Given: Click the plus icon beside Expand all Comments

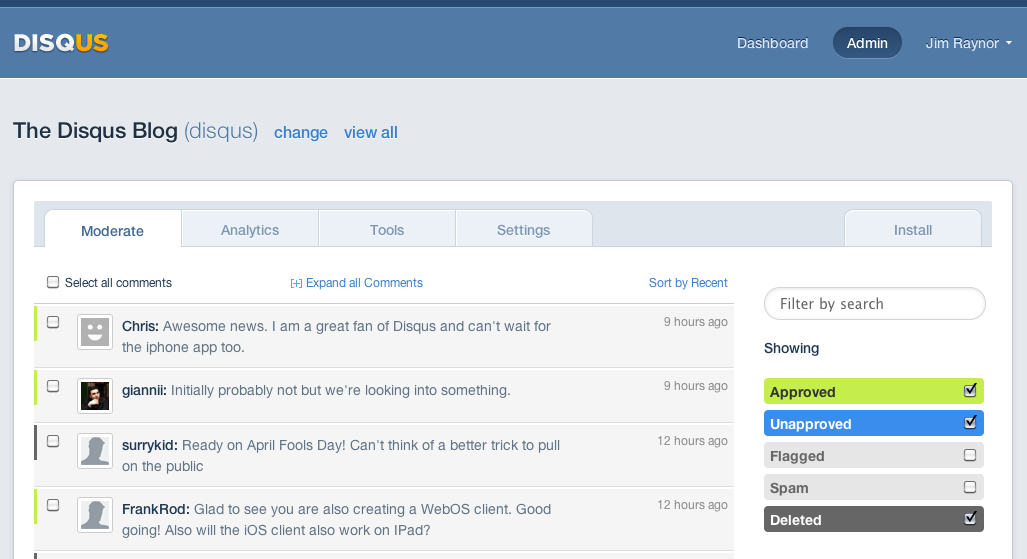Looking at the screenshot, I should pos(296,284).
